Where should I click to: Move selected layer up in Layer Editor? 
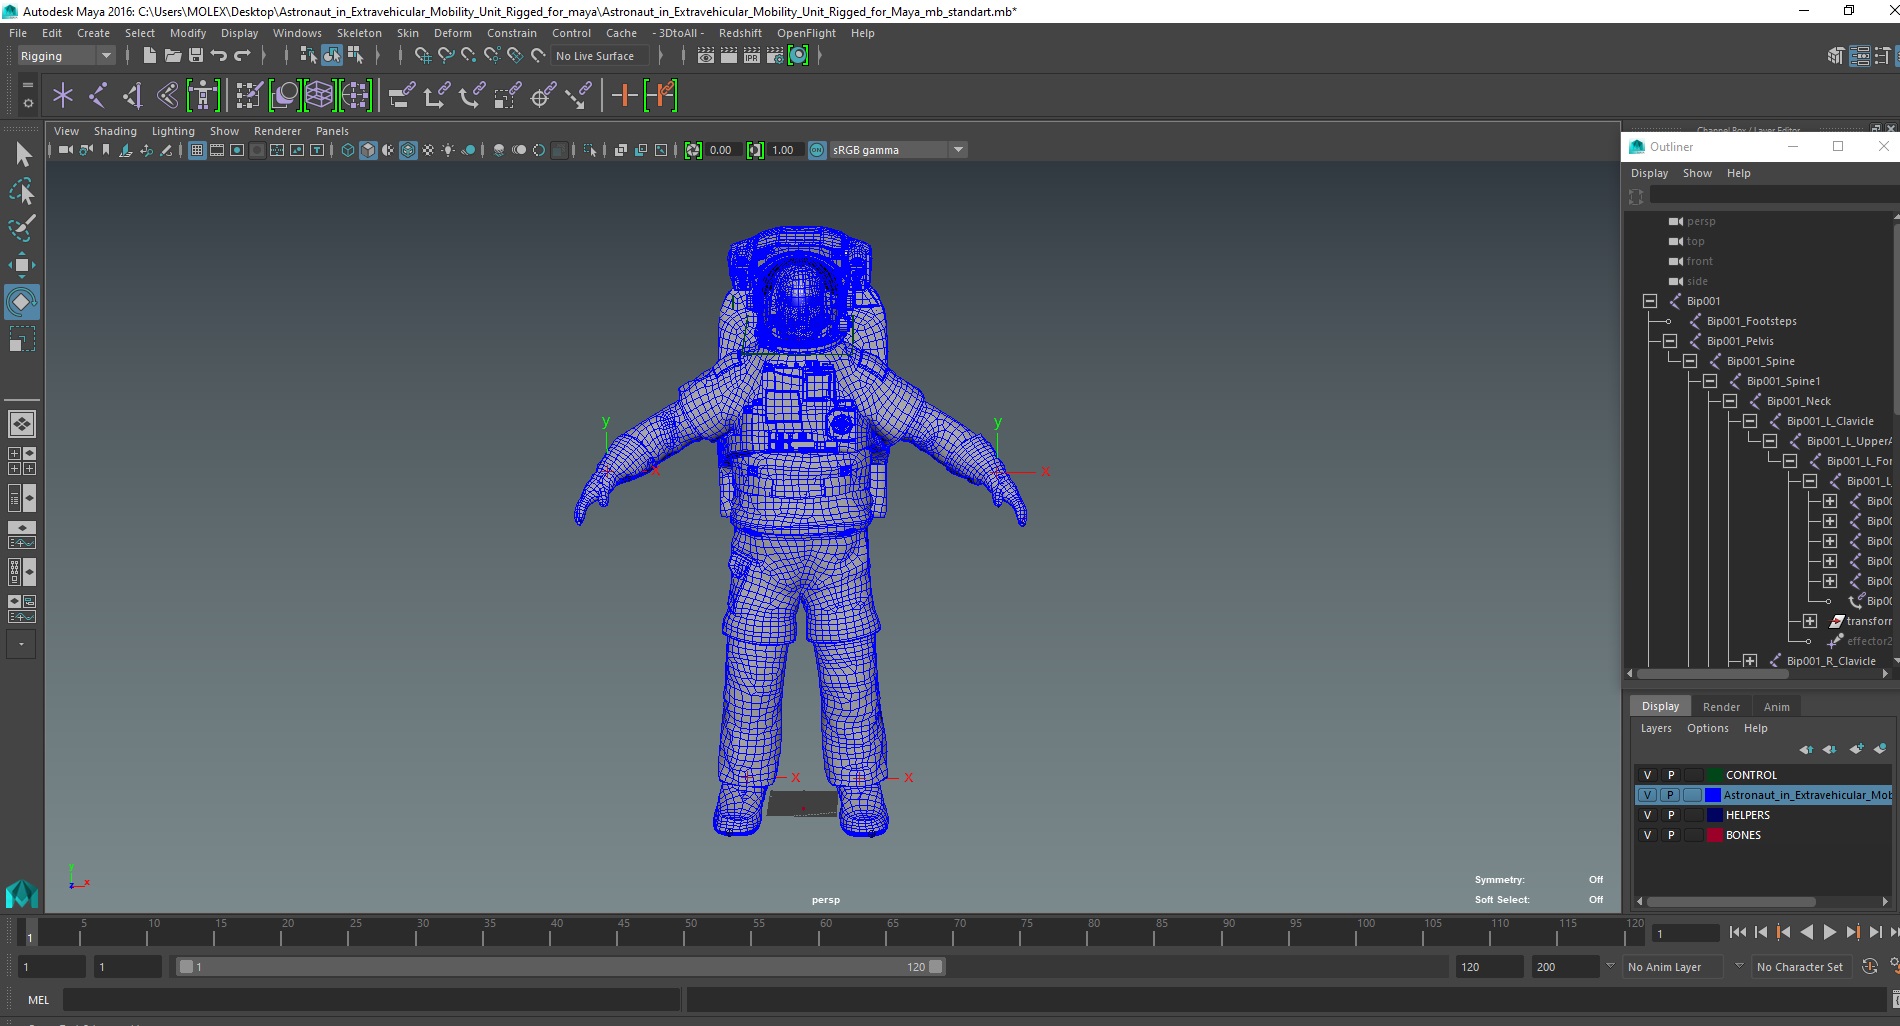click(x=1806, y=749)
